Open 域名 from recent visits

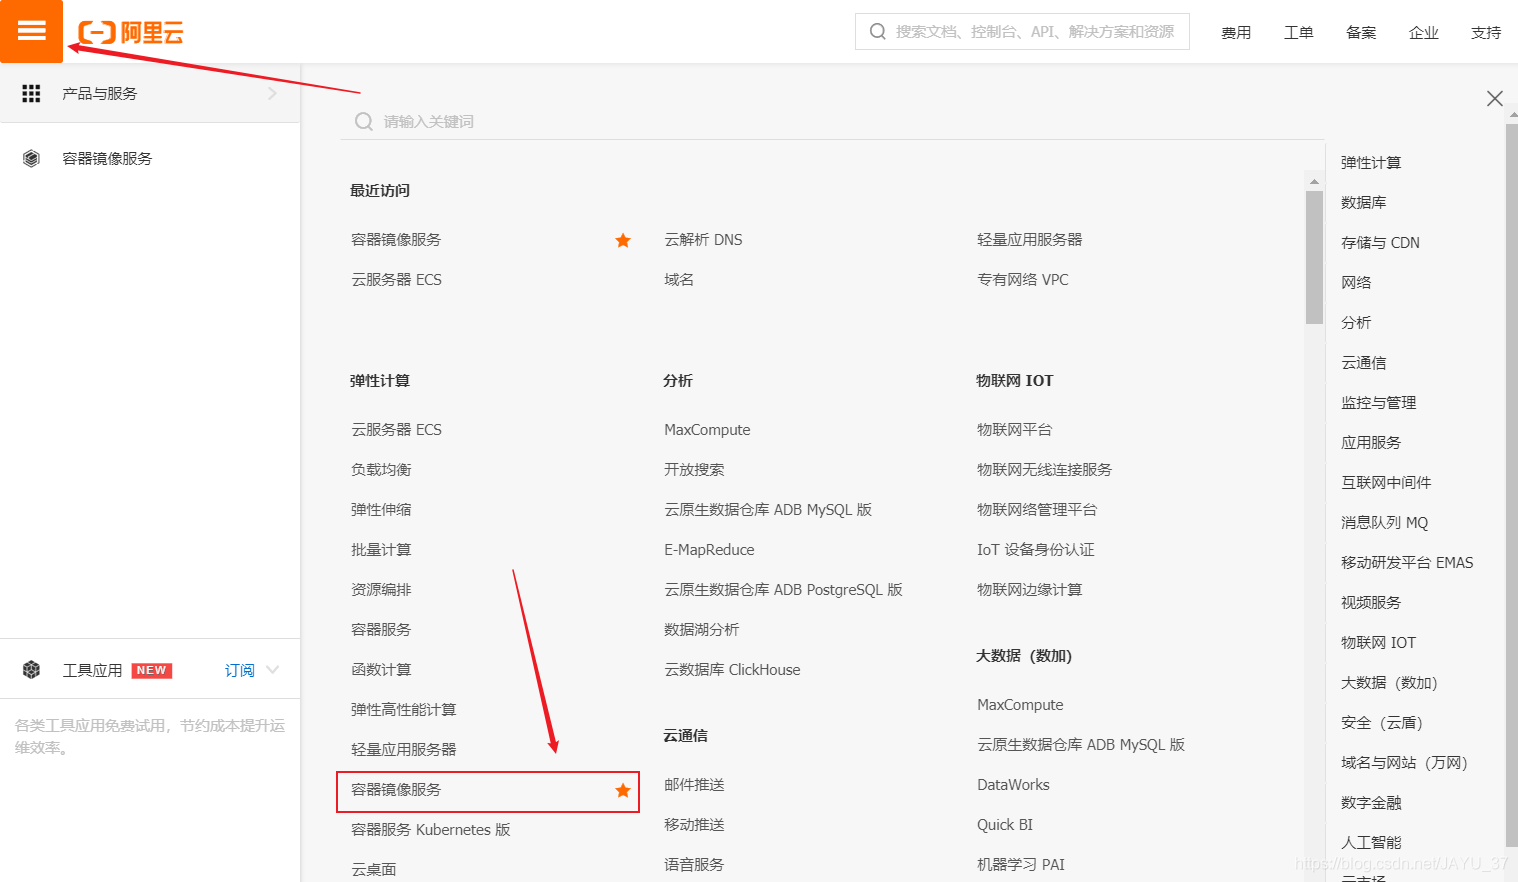click(x=679, y=280)
